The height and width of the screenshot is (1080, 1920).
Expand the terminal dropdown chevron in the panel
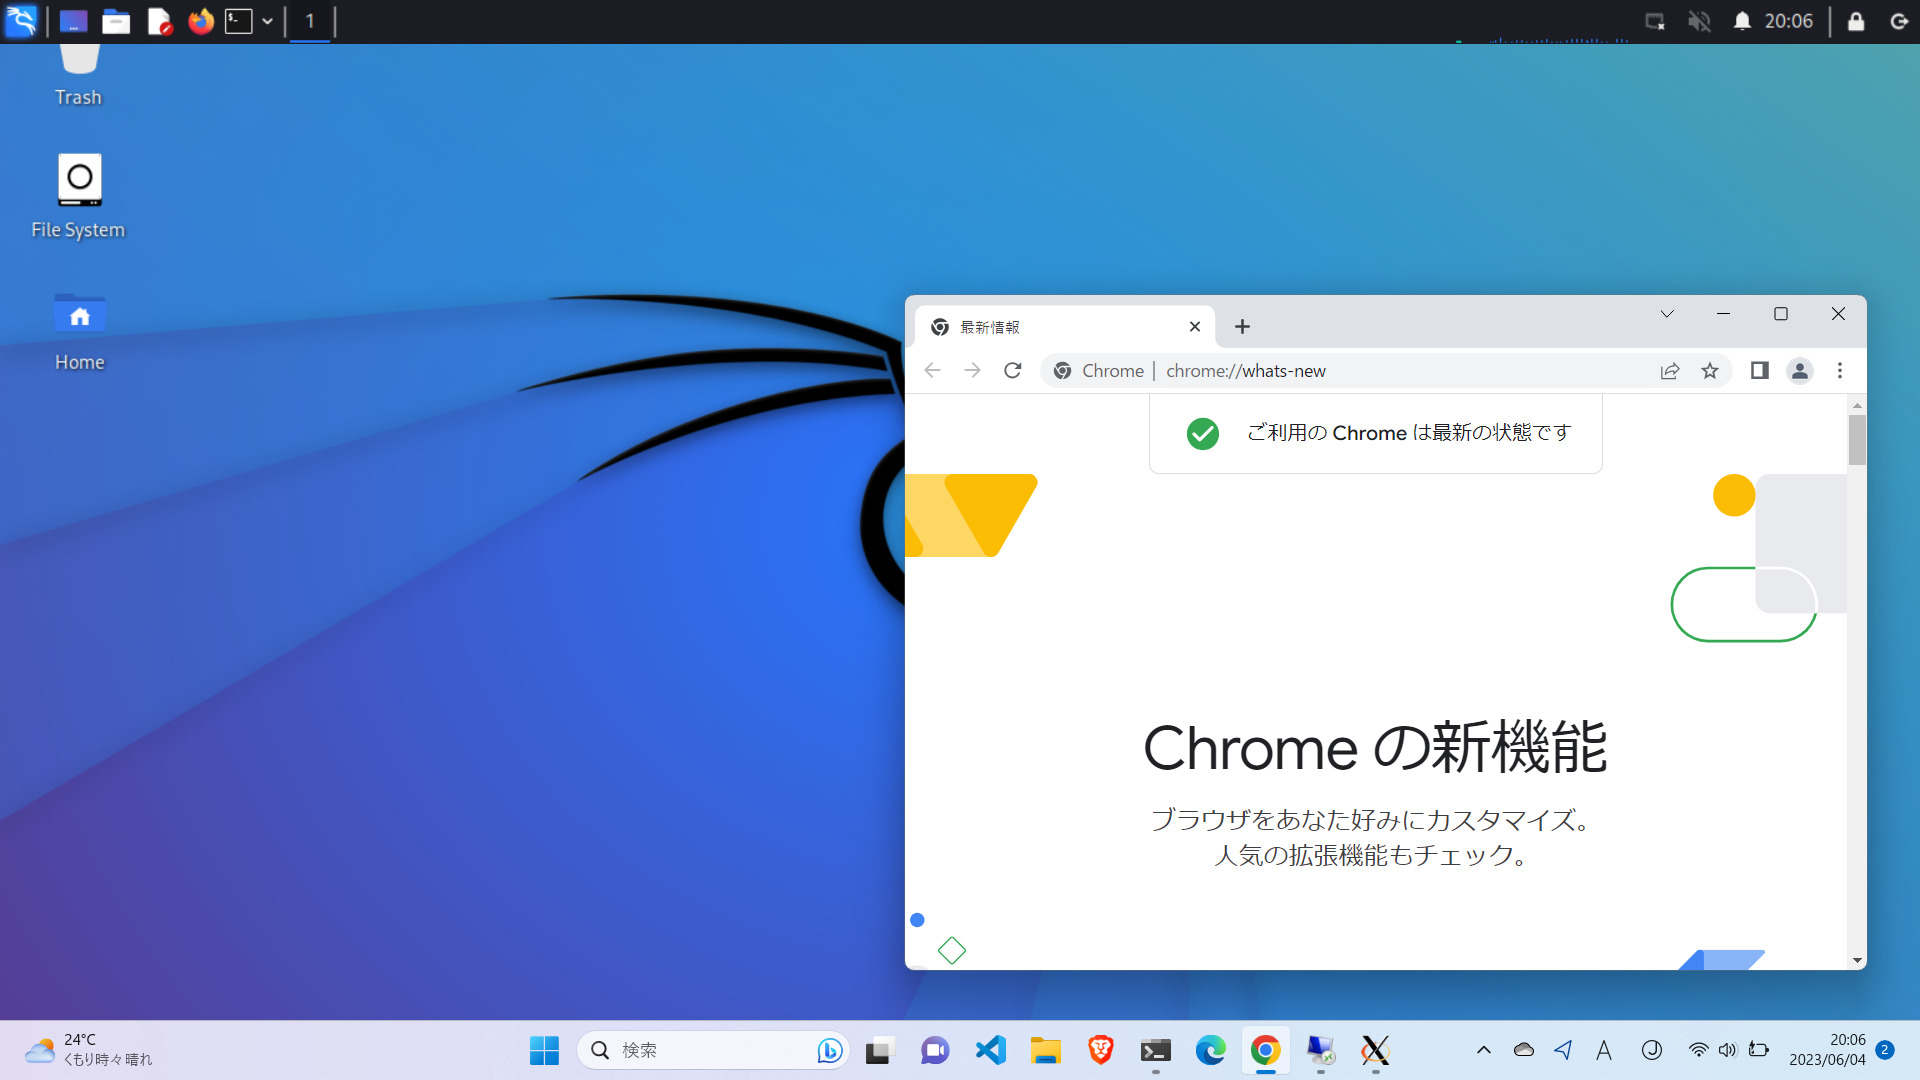pos(266,21)
